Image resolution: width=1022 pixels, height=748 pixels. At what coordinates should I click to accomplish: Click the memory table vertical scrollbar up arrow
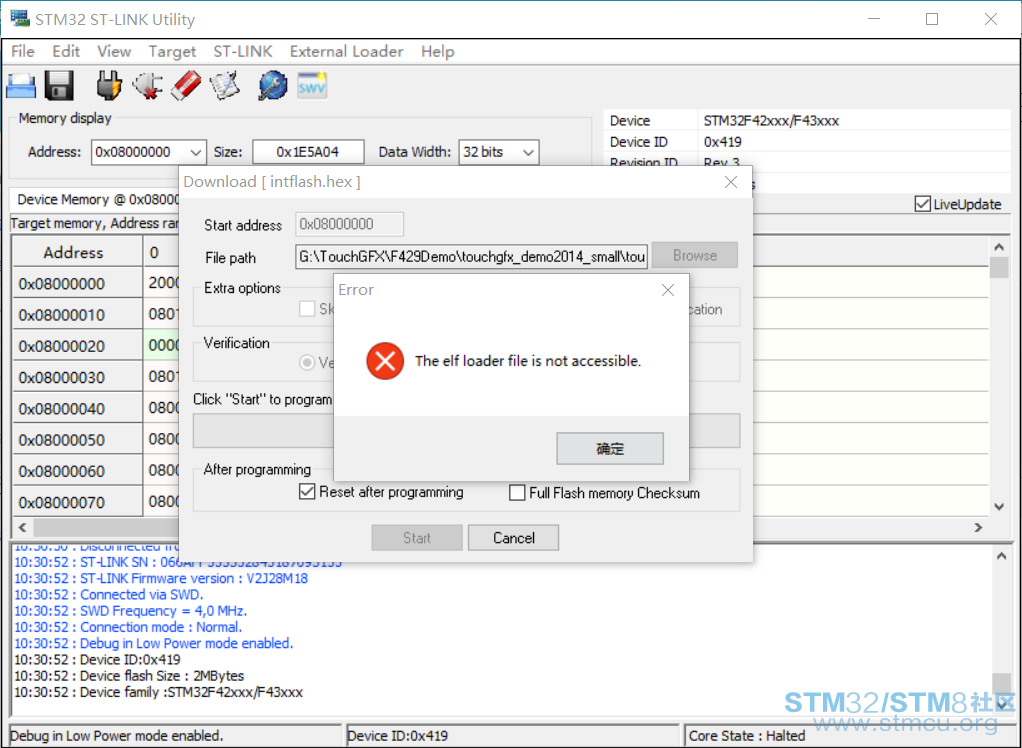click(x=999, y=247)
